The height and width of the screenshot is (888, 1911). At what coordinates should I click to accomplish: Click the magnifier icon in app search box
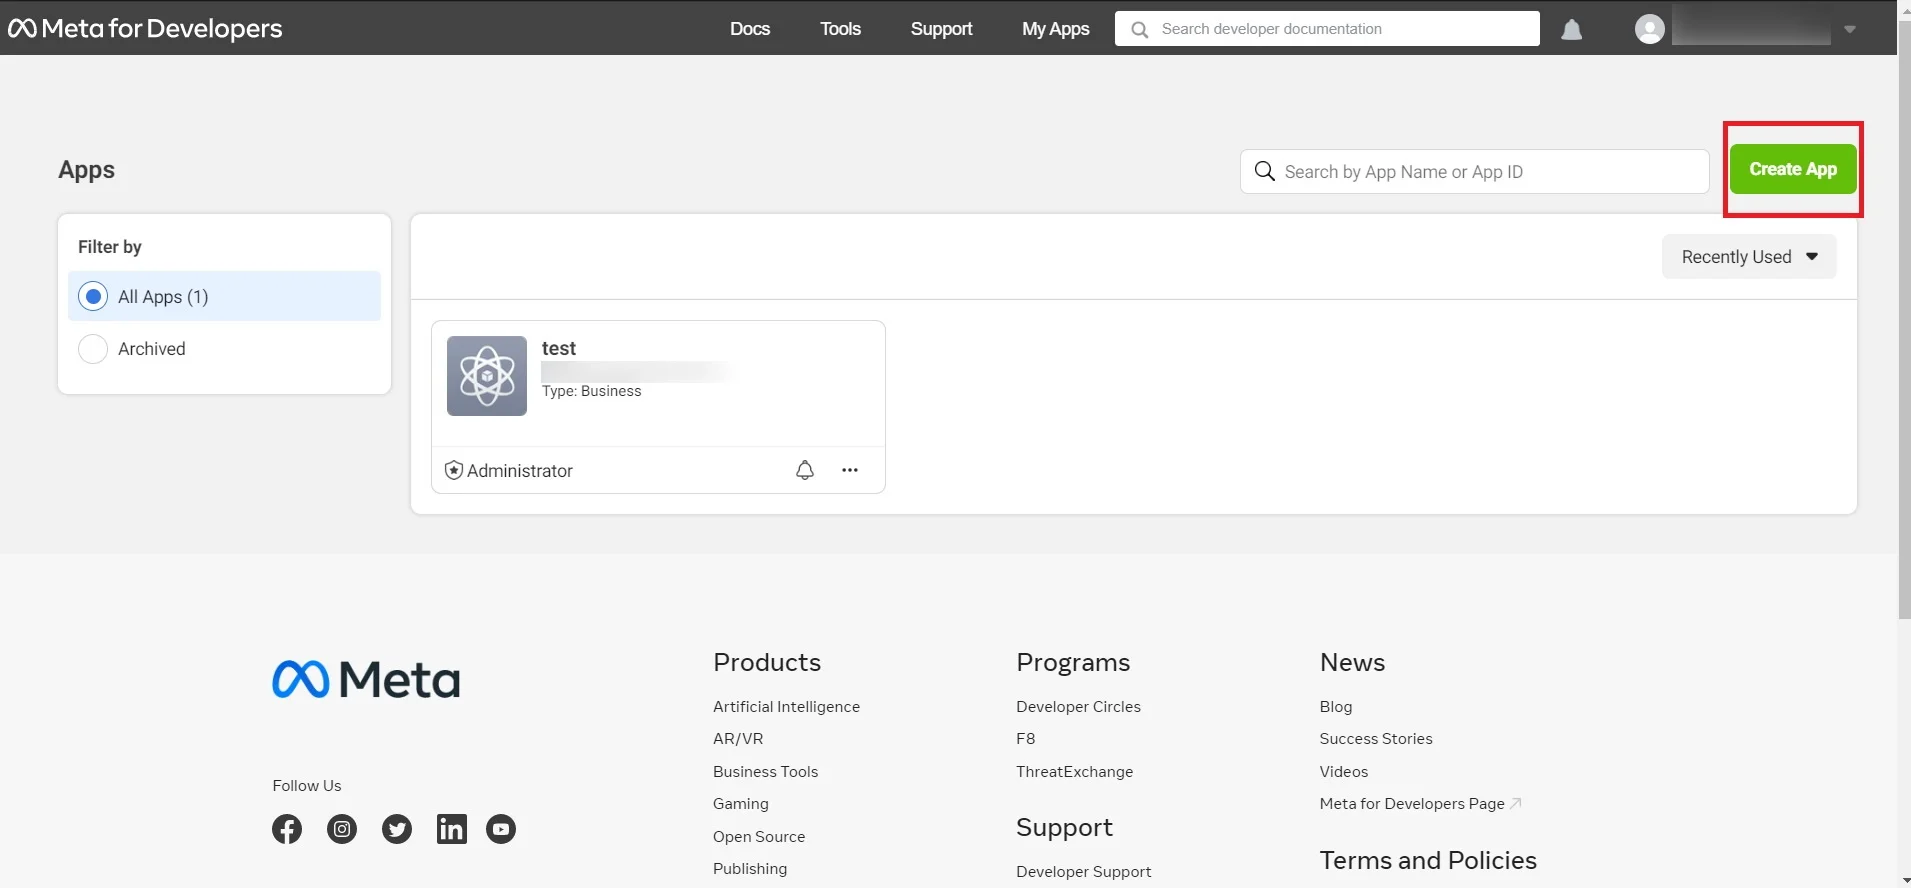click(x=1264, y=171)
